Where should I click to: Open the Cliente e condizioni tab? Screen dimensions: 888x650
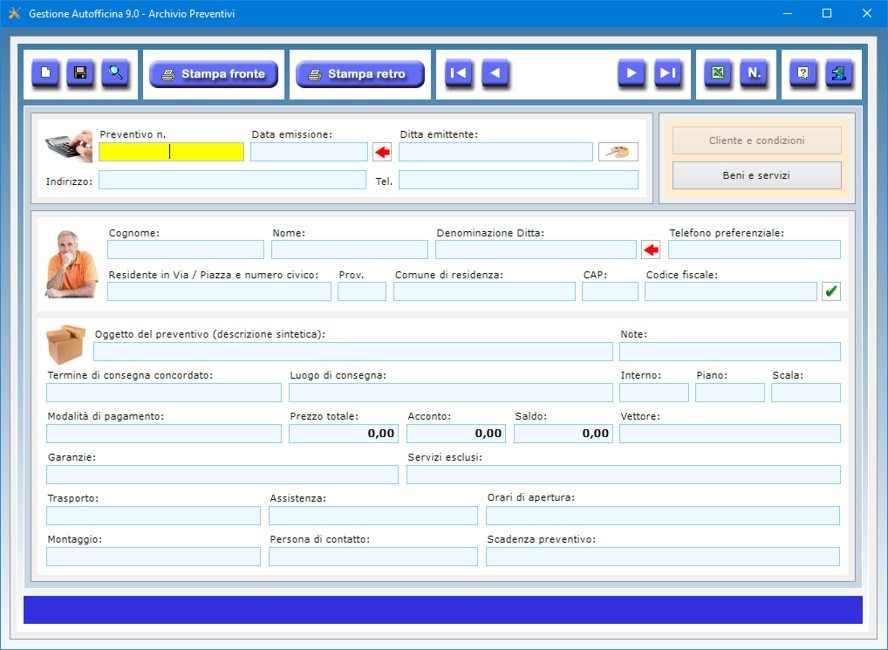(x=756, y=141)
